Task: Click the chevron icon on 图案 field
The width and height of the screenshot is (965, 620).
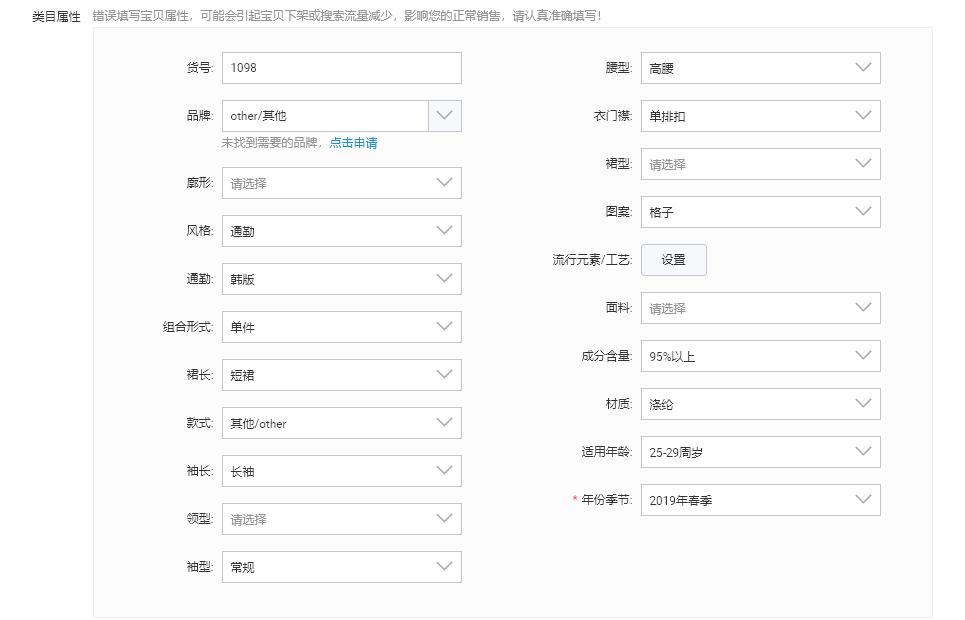Action: 863,211
